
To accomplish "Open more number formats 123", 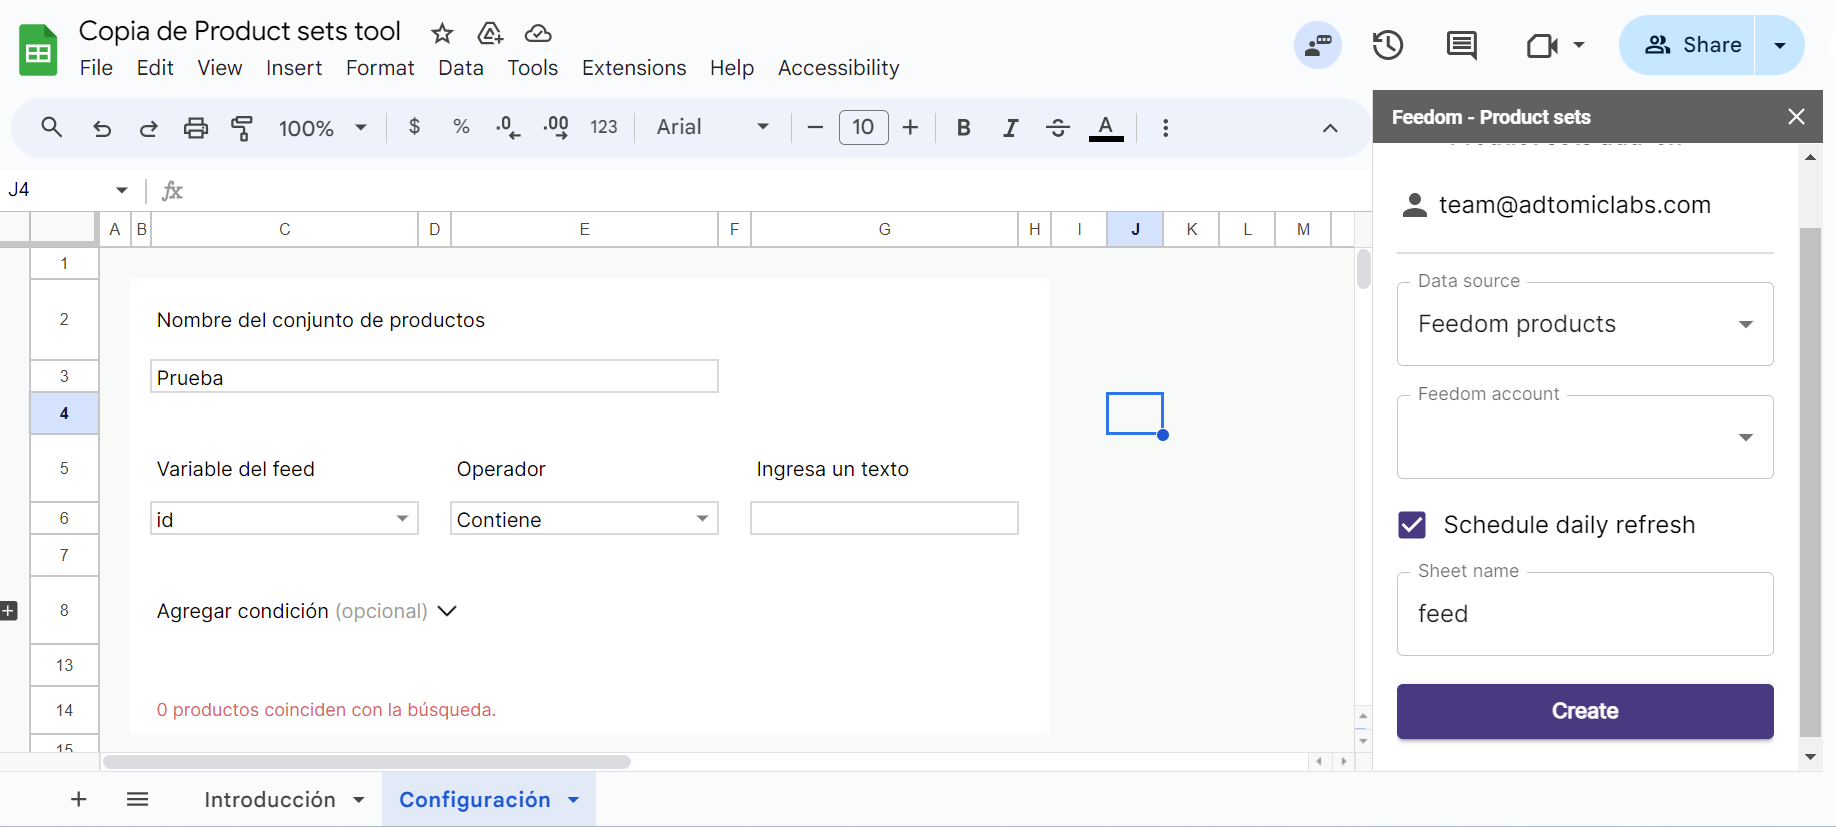I will [x=604, y=127].
